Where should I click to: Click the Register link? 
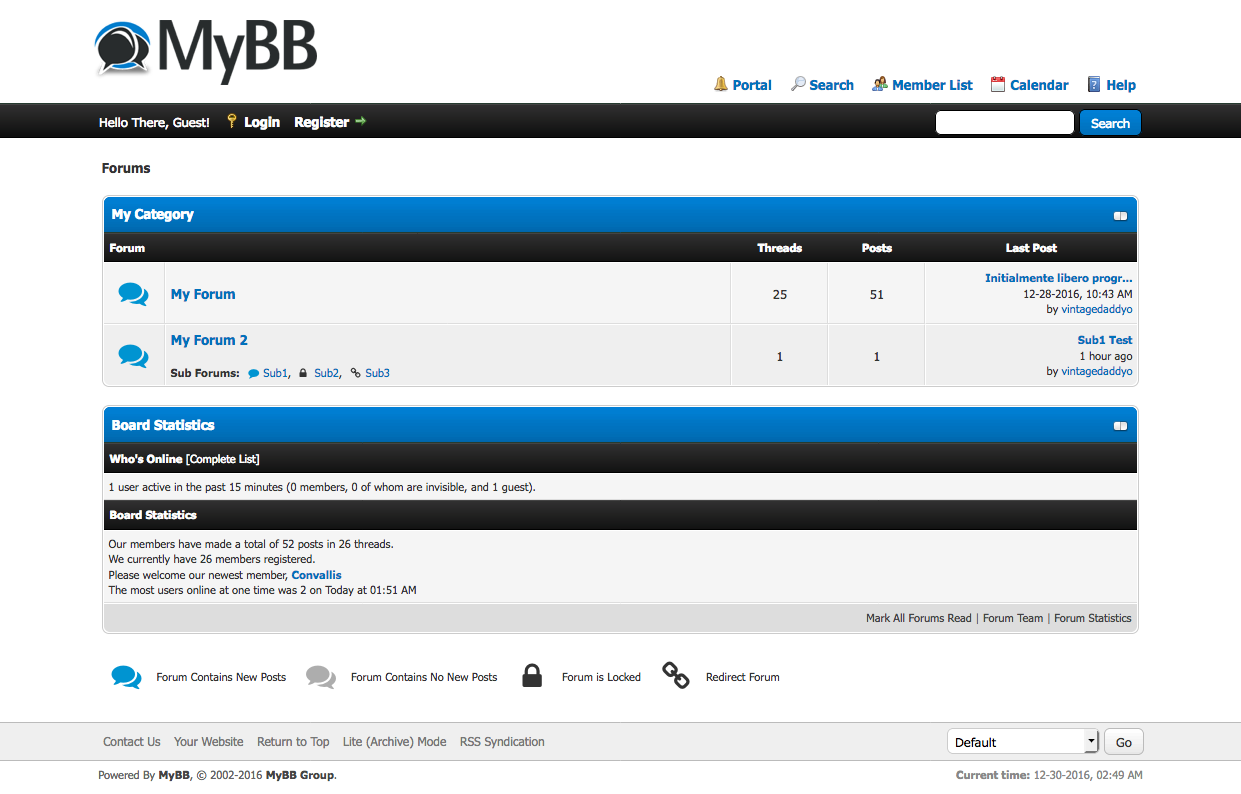pyautogui.click(x=322, y=122)
